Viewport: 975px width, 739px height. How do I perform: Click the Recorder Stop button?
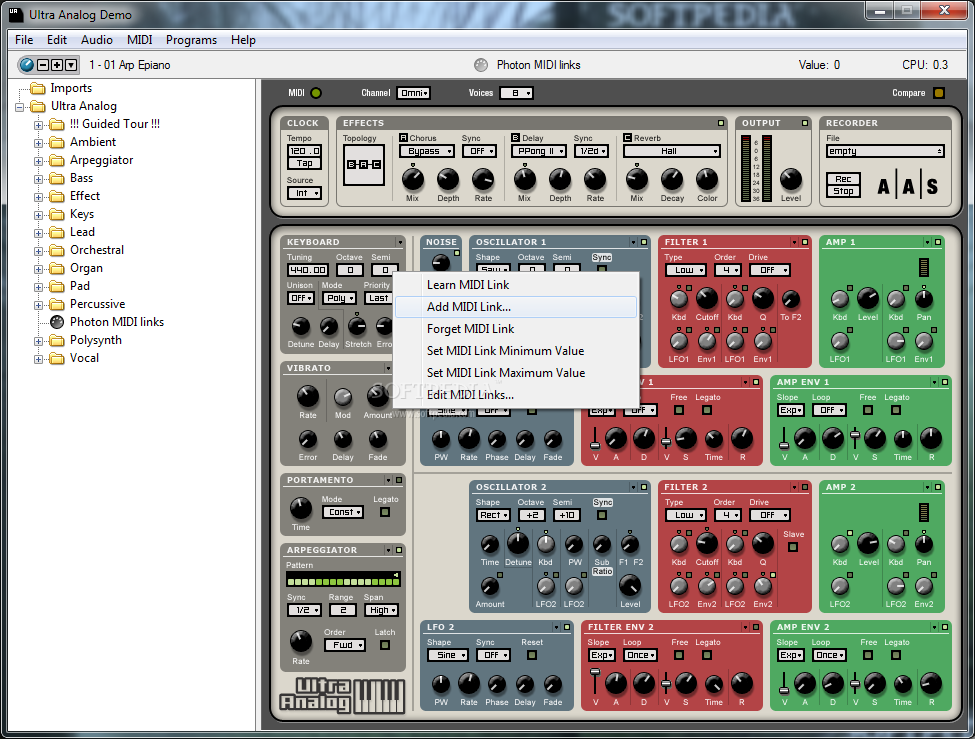843,192
